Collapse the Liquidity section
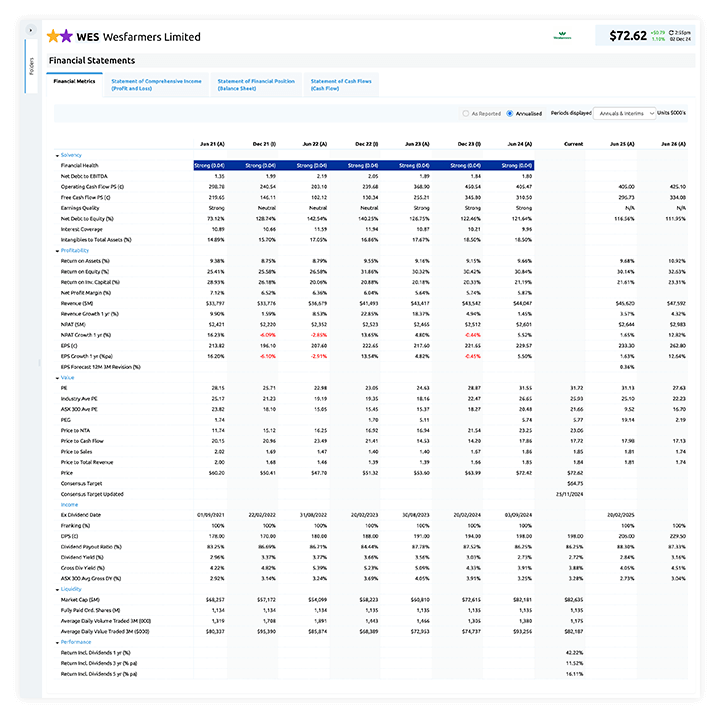 pyautogui.click(x=58, y=589)
